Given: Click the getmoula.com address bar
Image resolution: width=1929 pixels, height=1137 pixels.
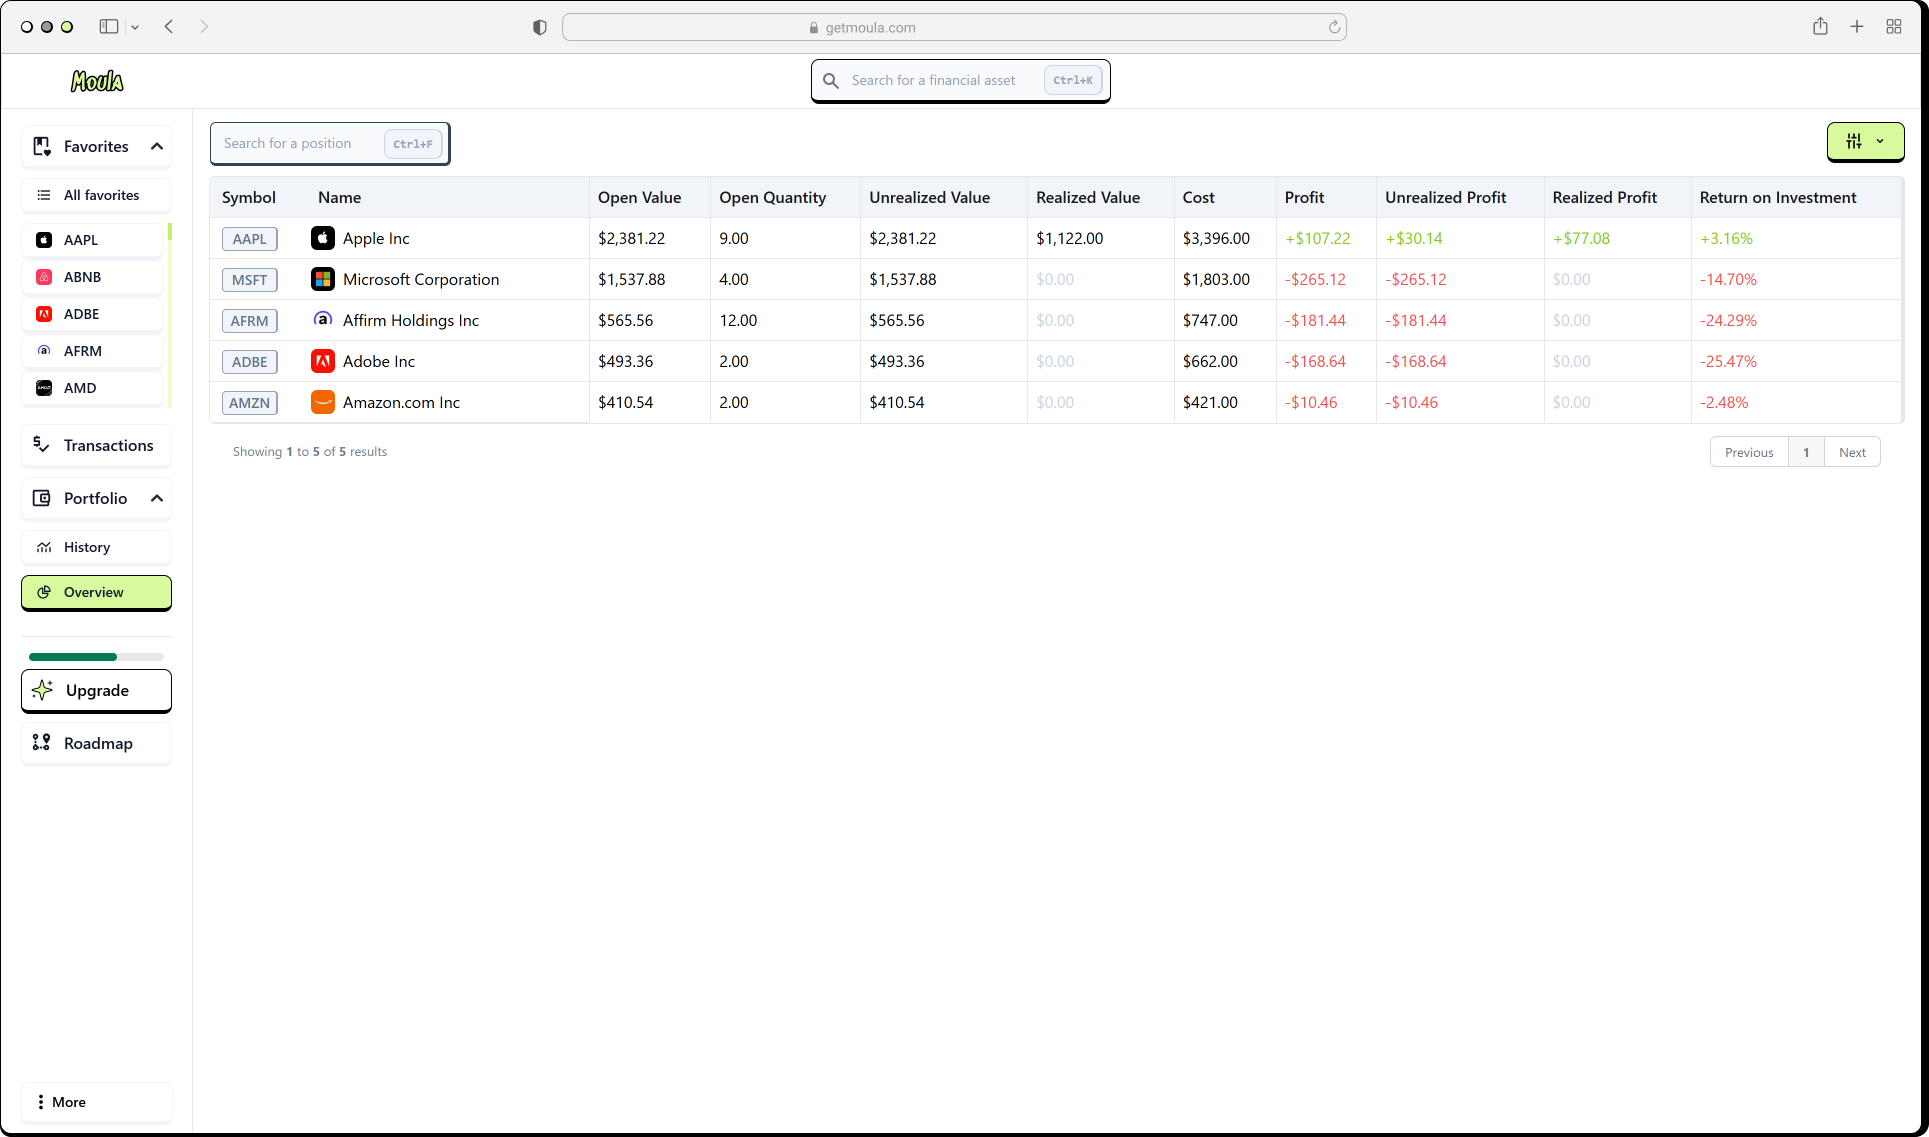Looking at the screenshot, I should pos(954,27).
